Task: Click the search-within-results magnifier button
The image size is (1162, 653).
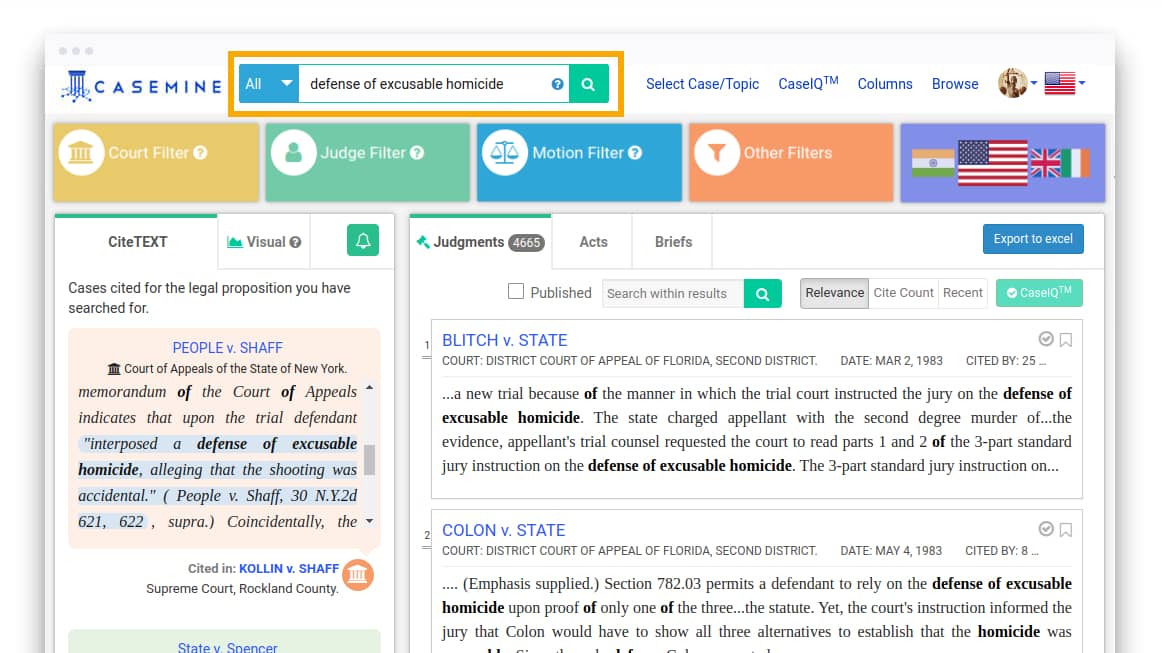Action: [762, 293]
